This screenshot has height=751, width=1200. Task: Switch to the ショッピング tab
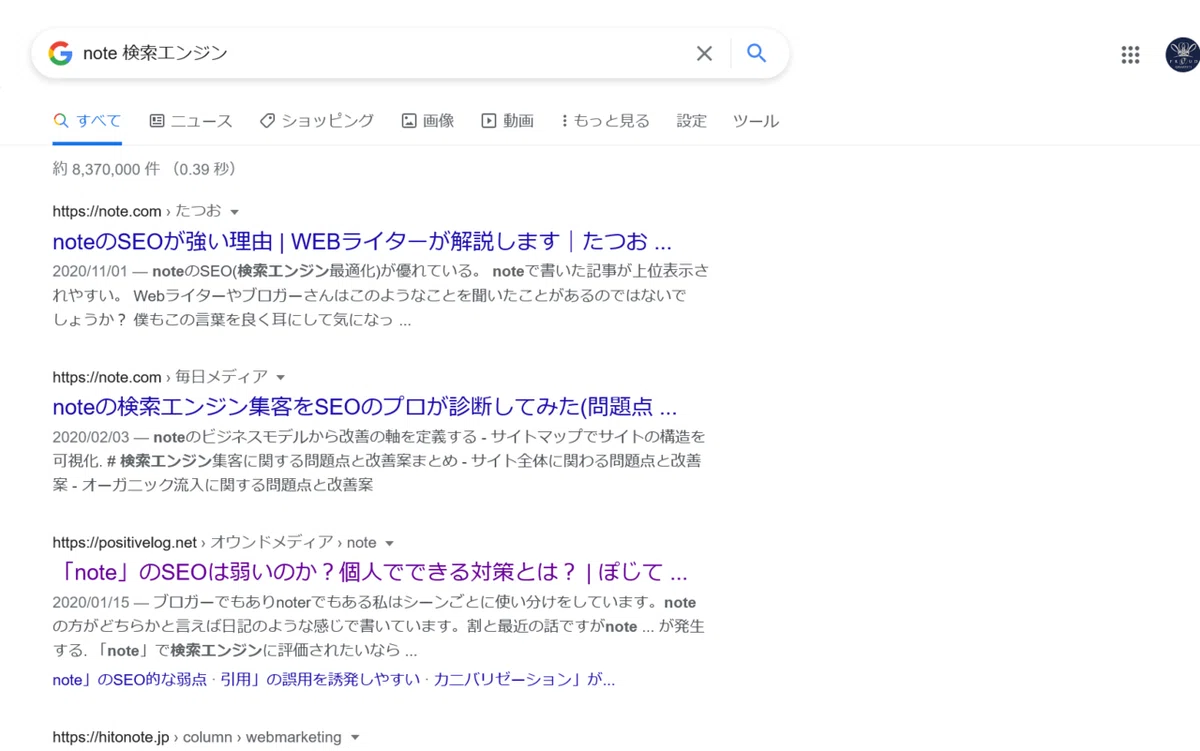click(316, 121)
